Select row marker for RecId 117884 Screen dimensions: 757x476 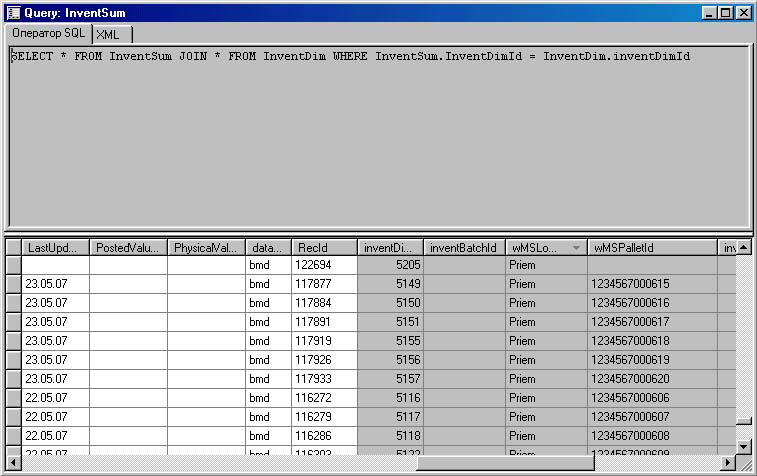click(x=14, y=303)
